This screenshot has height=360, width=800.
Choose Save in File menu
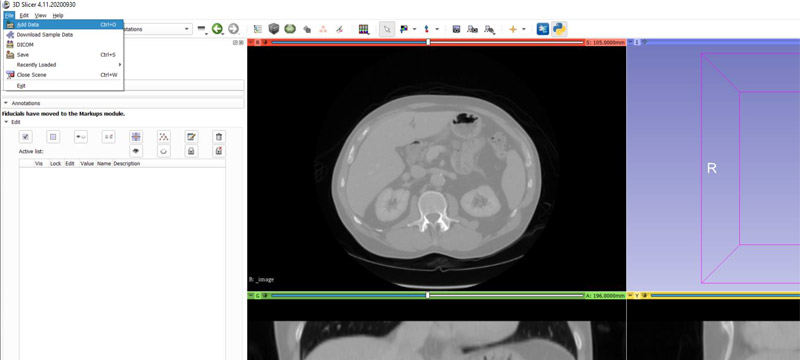tap(64, 55)
